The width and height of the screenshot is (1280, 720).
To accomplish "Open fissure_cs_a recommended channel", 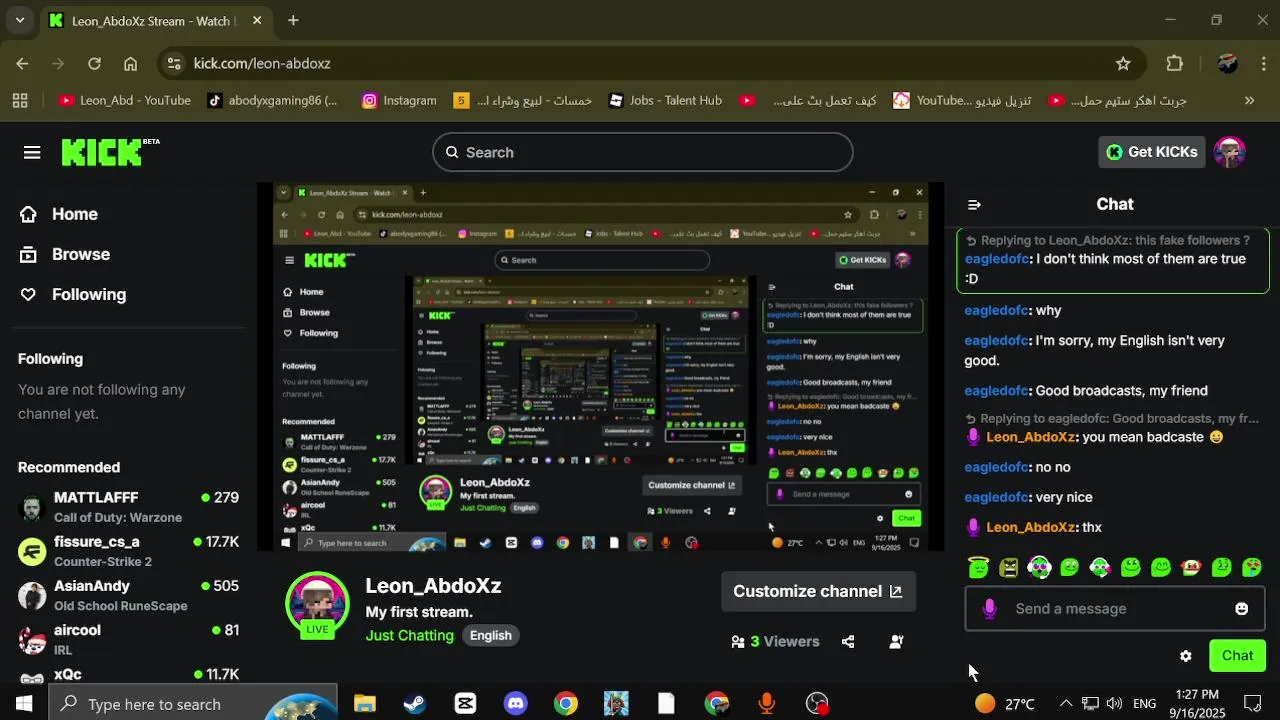I will 128,550.
